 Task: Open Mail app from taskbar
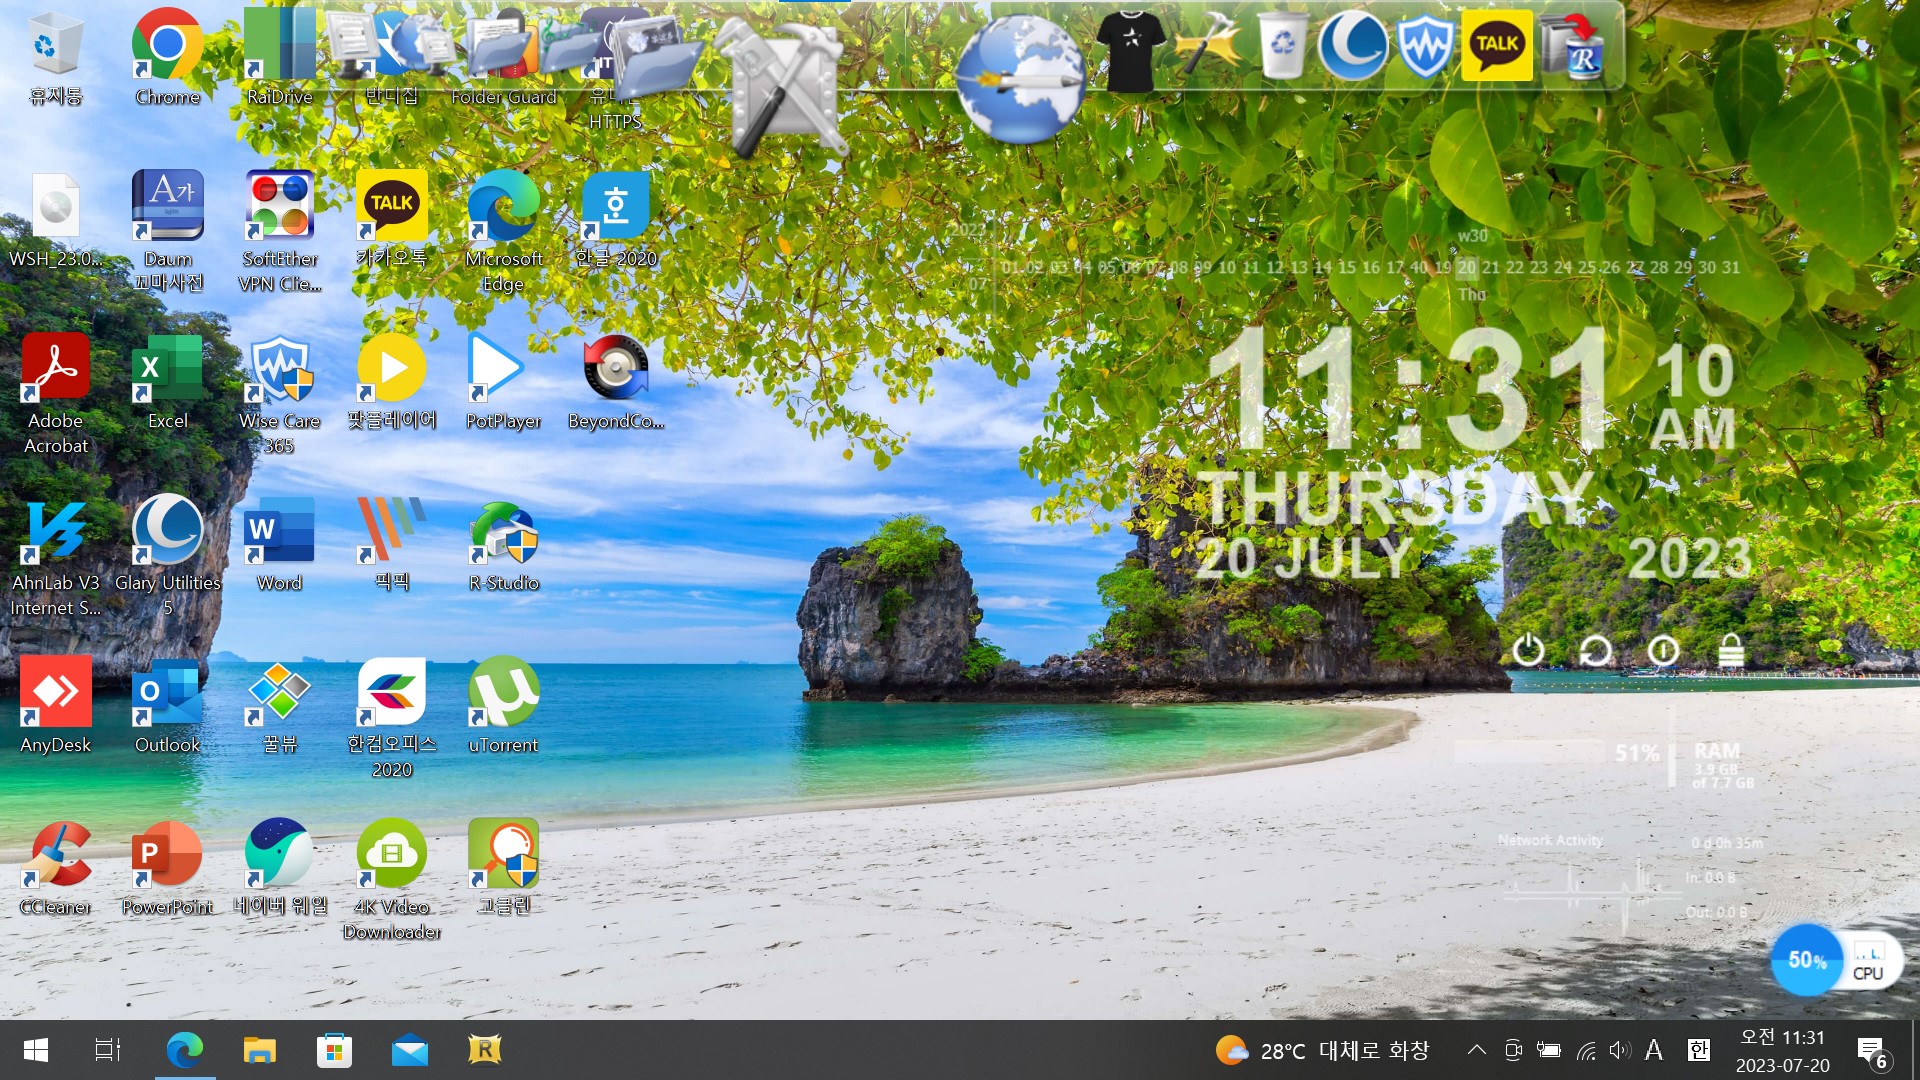410,1050
